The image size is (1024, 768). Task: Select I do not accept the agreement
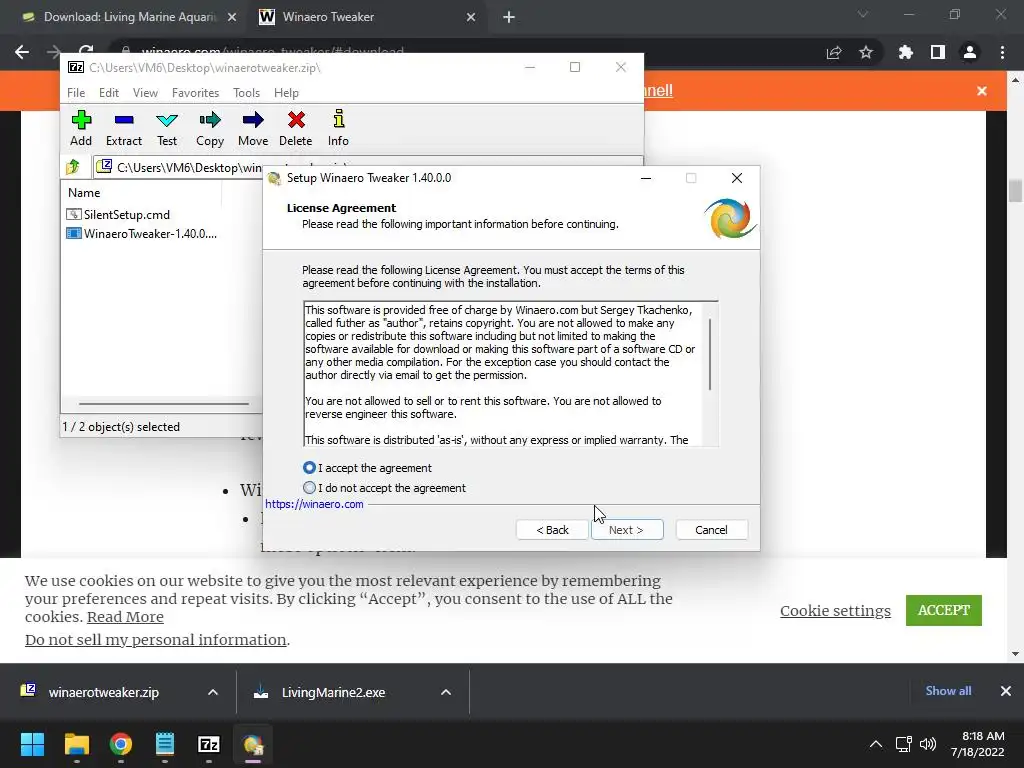pos(384,488)
